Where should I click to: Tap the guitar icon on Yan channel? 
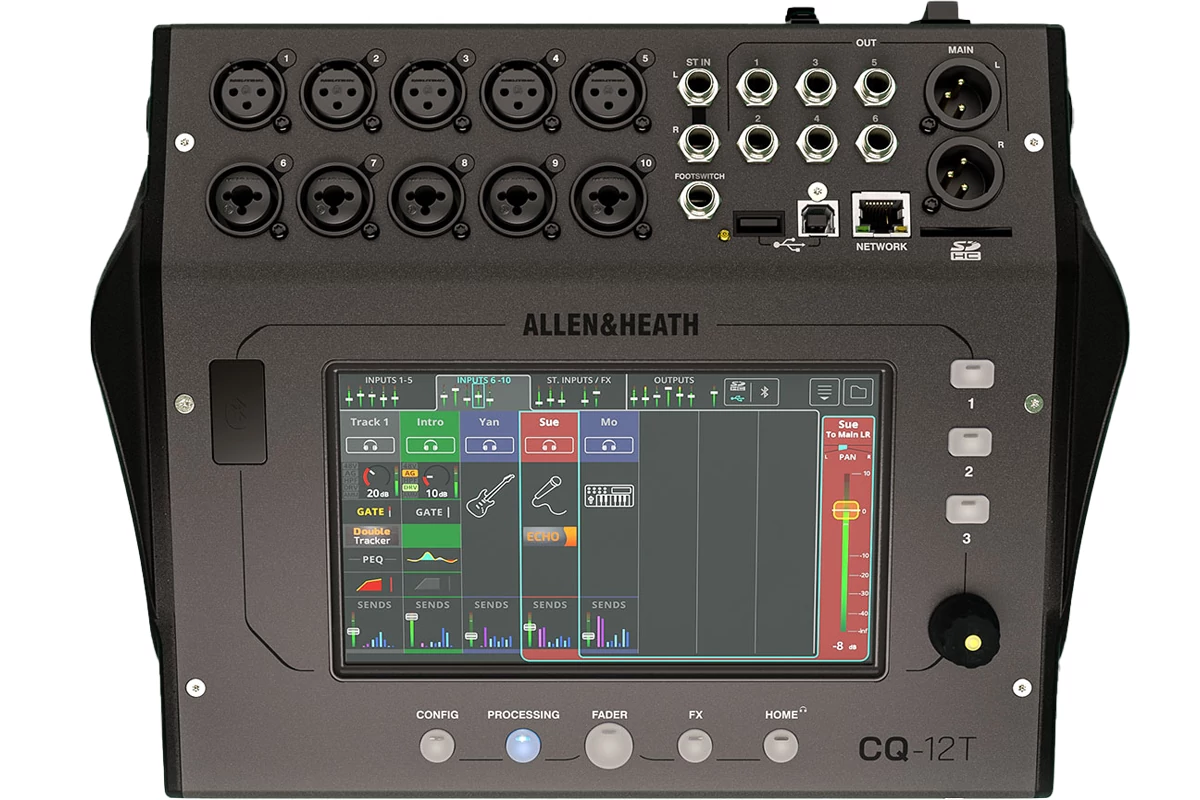tap(490, 496)
